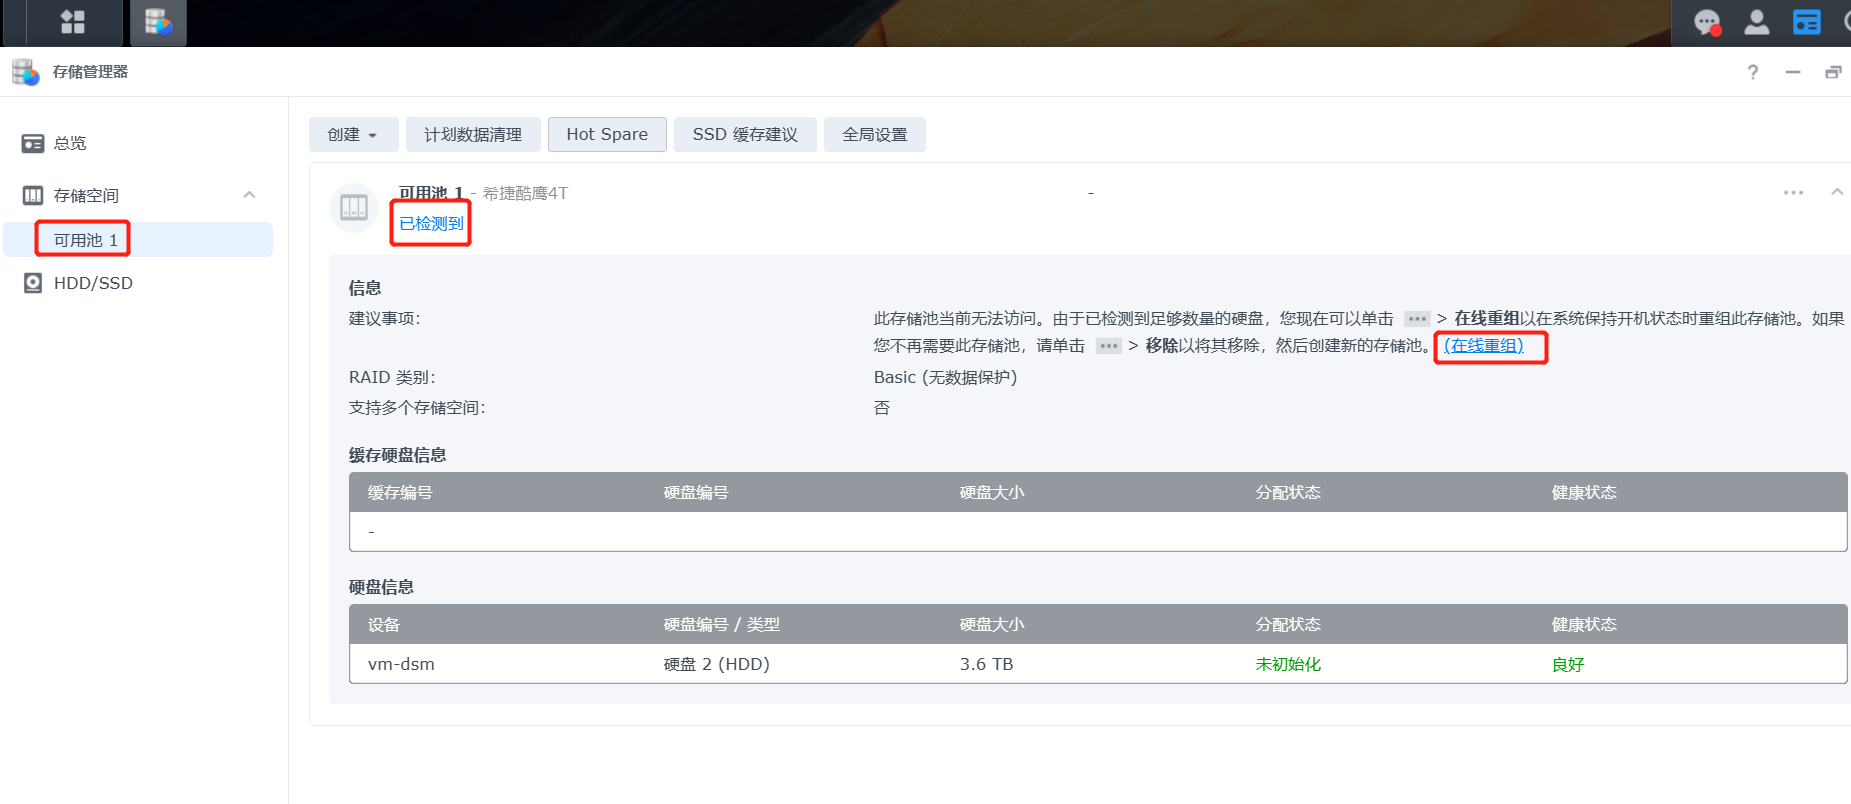
Task: Open the notifications chat bubble icon
Action: pos(1706,22)
